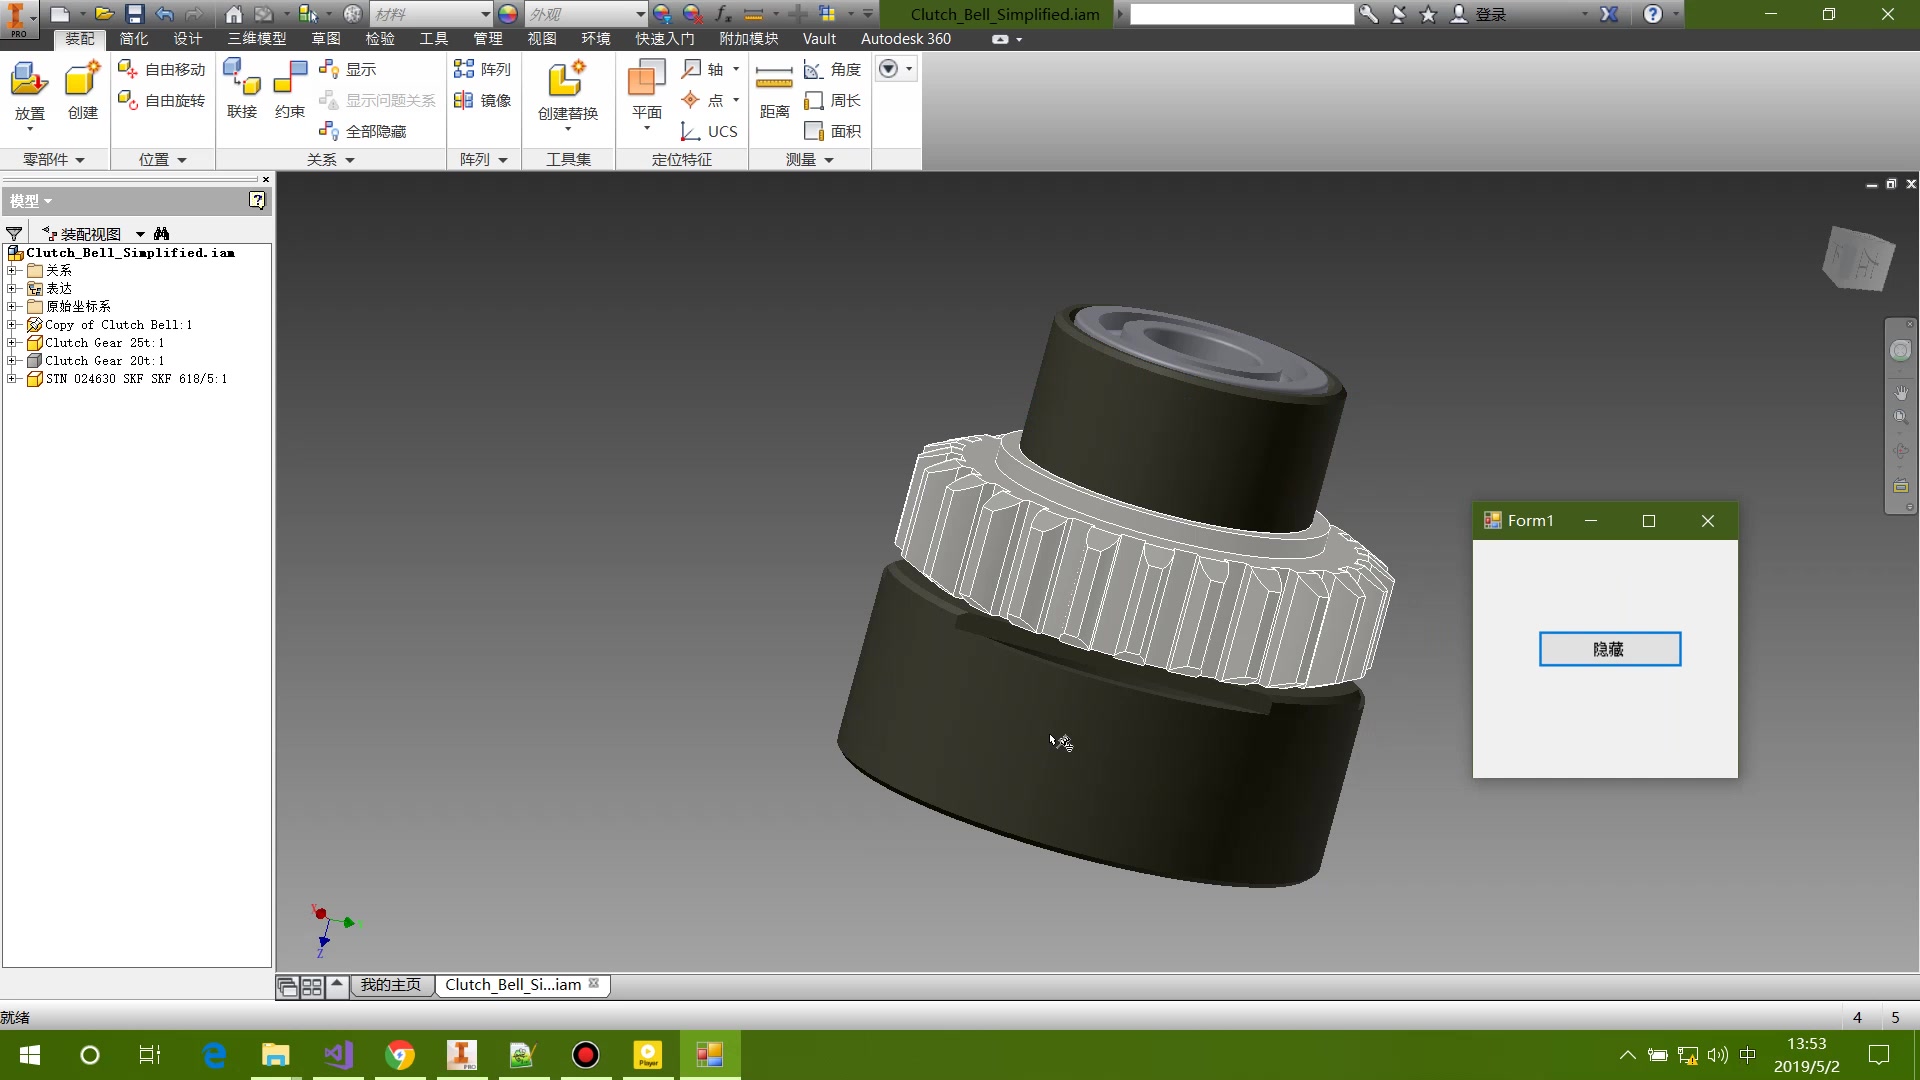Click the Measure Distance tool
This screenshot has height=1080, width=1920.
[774, 80]
